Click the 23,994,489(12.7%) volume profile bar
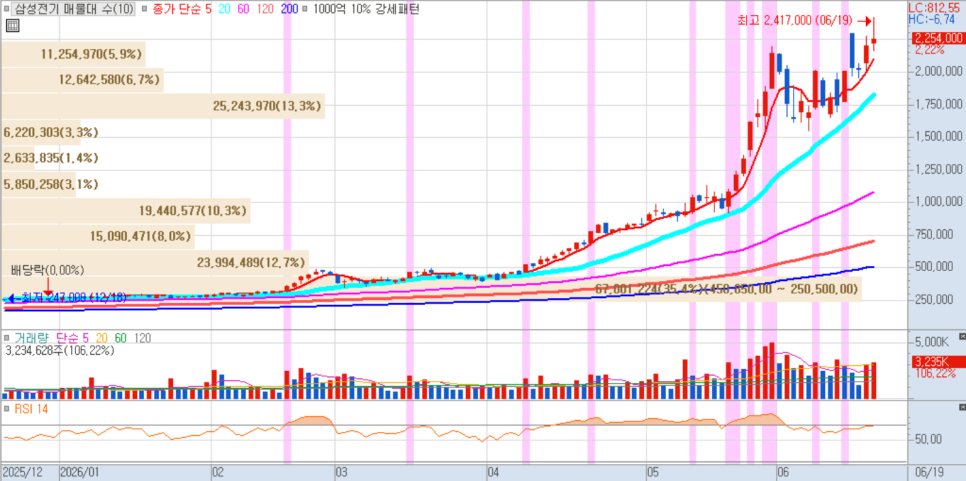The image size is (966, 481). 155,262
